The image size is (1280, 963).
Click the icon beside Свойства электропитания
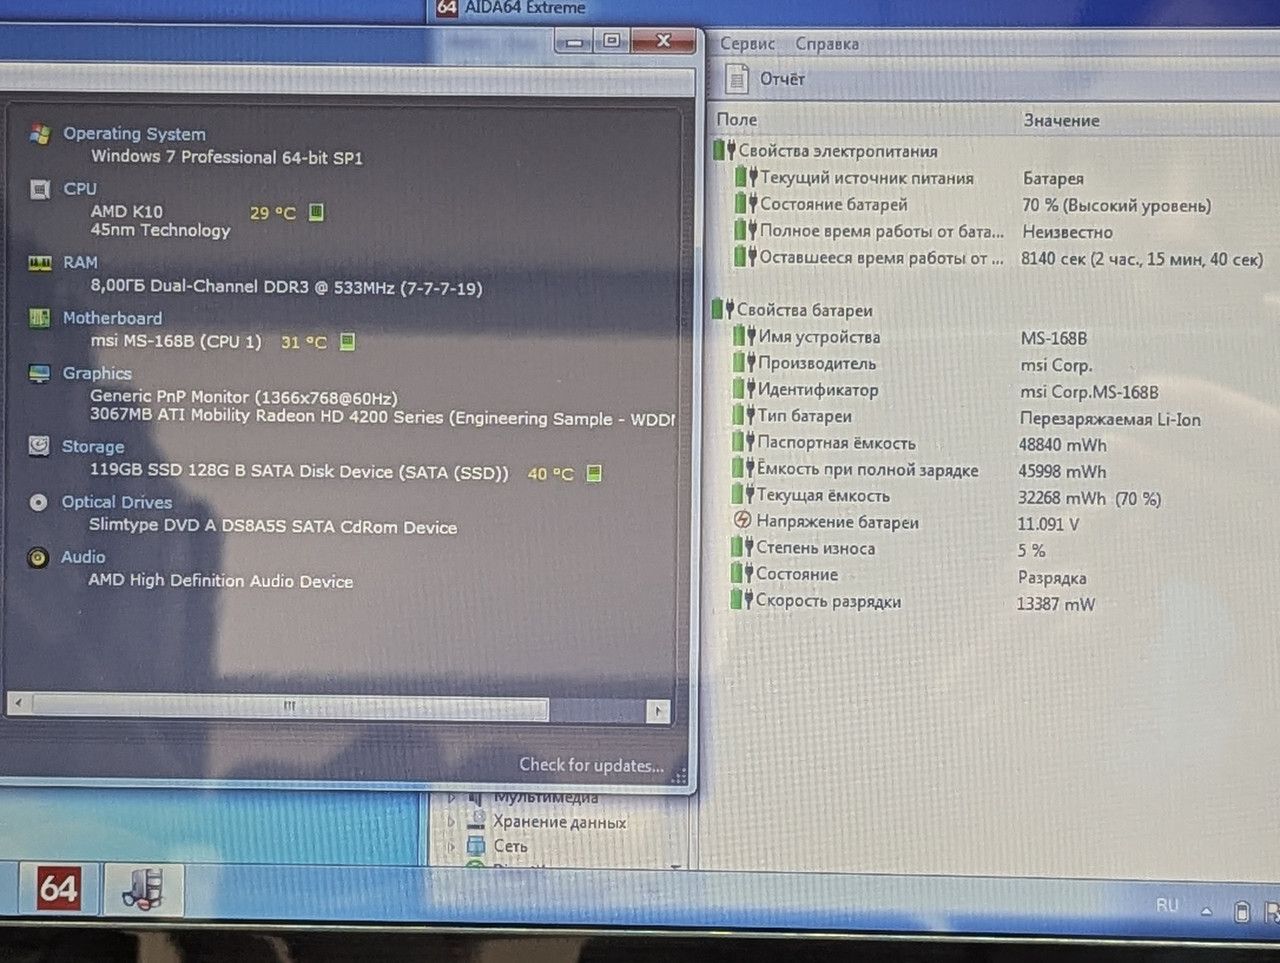[725, 151]
